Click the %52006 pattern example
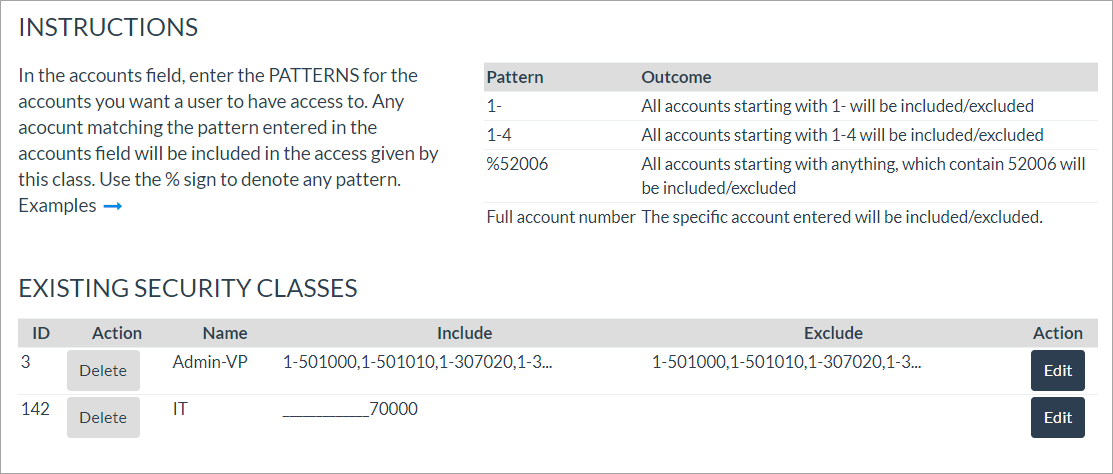1113x474 pixels. [x=513, y=163]
